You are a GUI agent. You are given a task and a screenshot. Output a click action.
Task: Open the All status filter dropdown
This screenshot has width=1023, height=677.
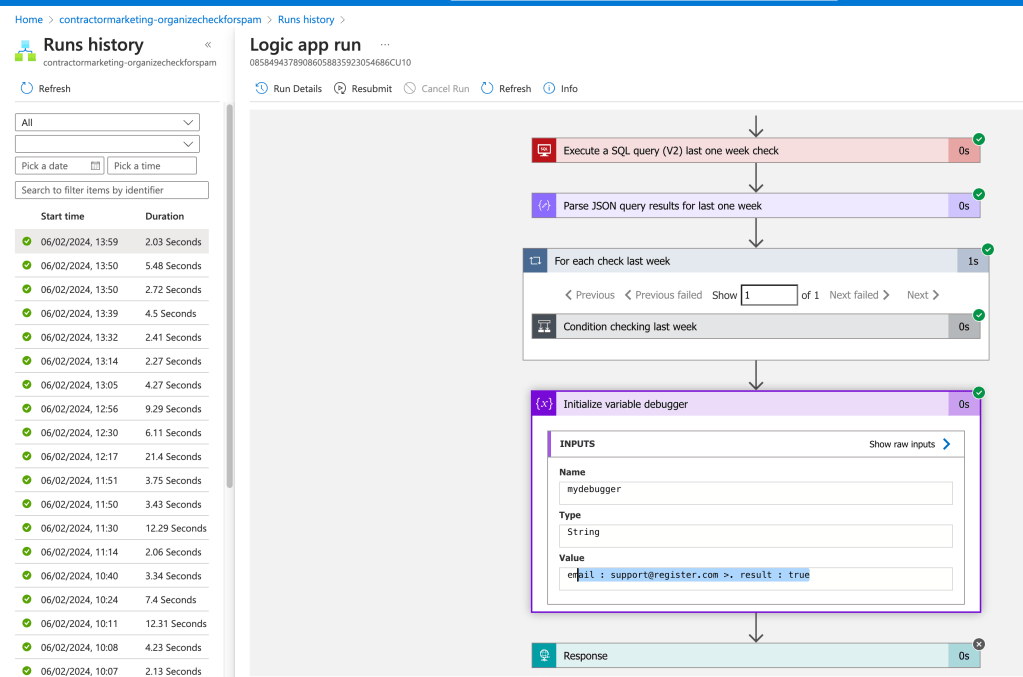coord(107,123)
